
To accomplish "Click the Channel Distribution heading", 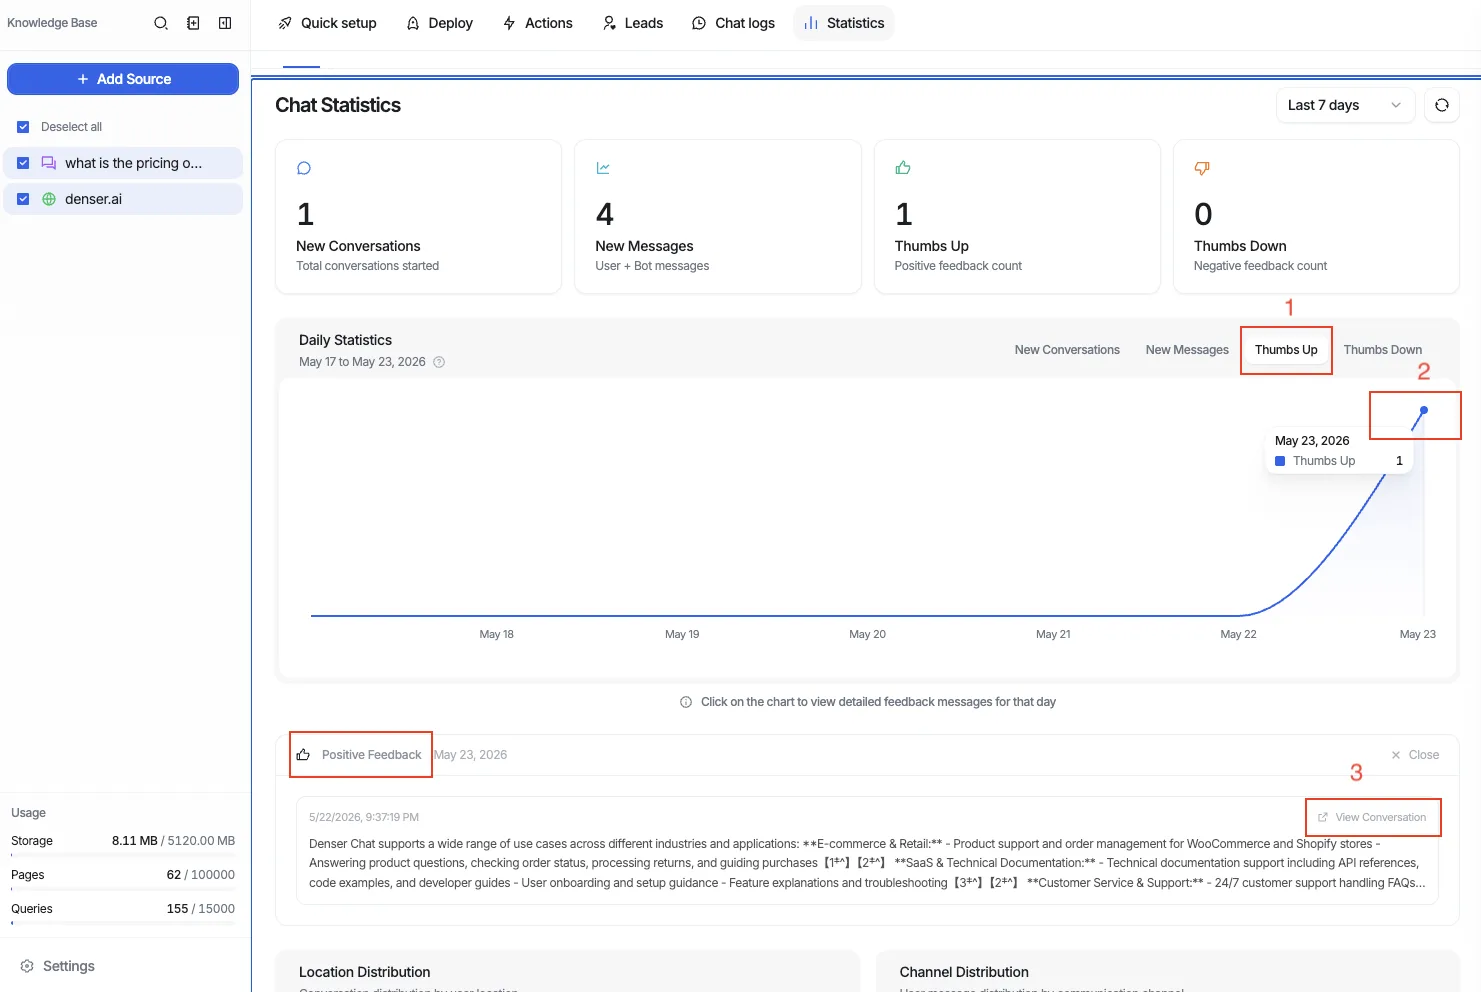I will point(964,972).
